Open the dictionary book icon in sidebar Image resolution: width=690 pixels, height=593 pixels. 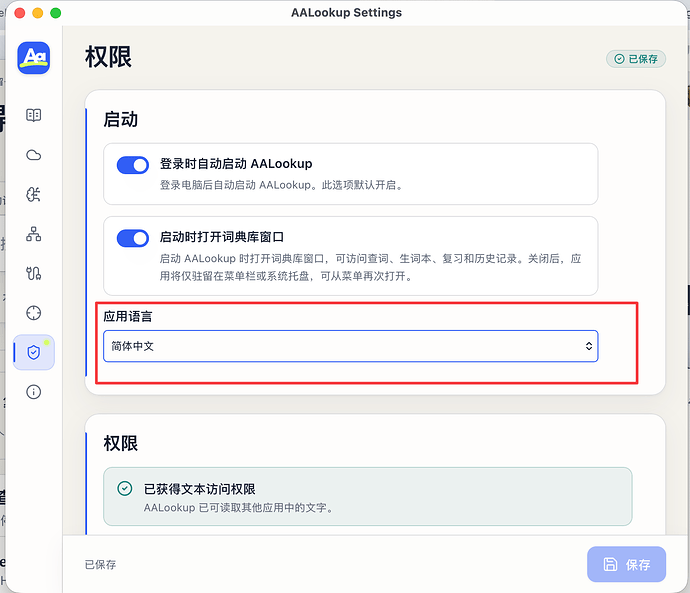click(33, 115)
